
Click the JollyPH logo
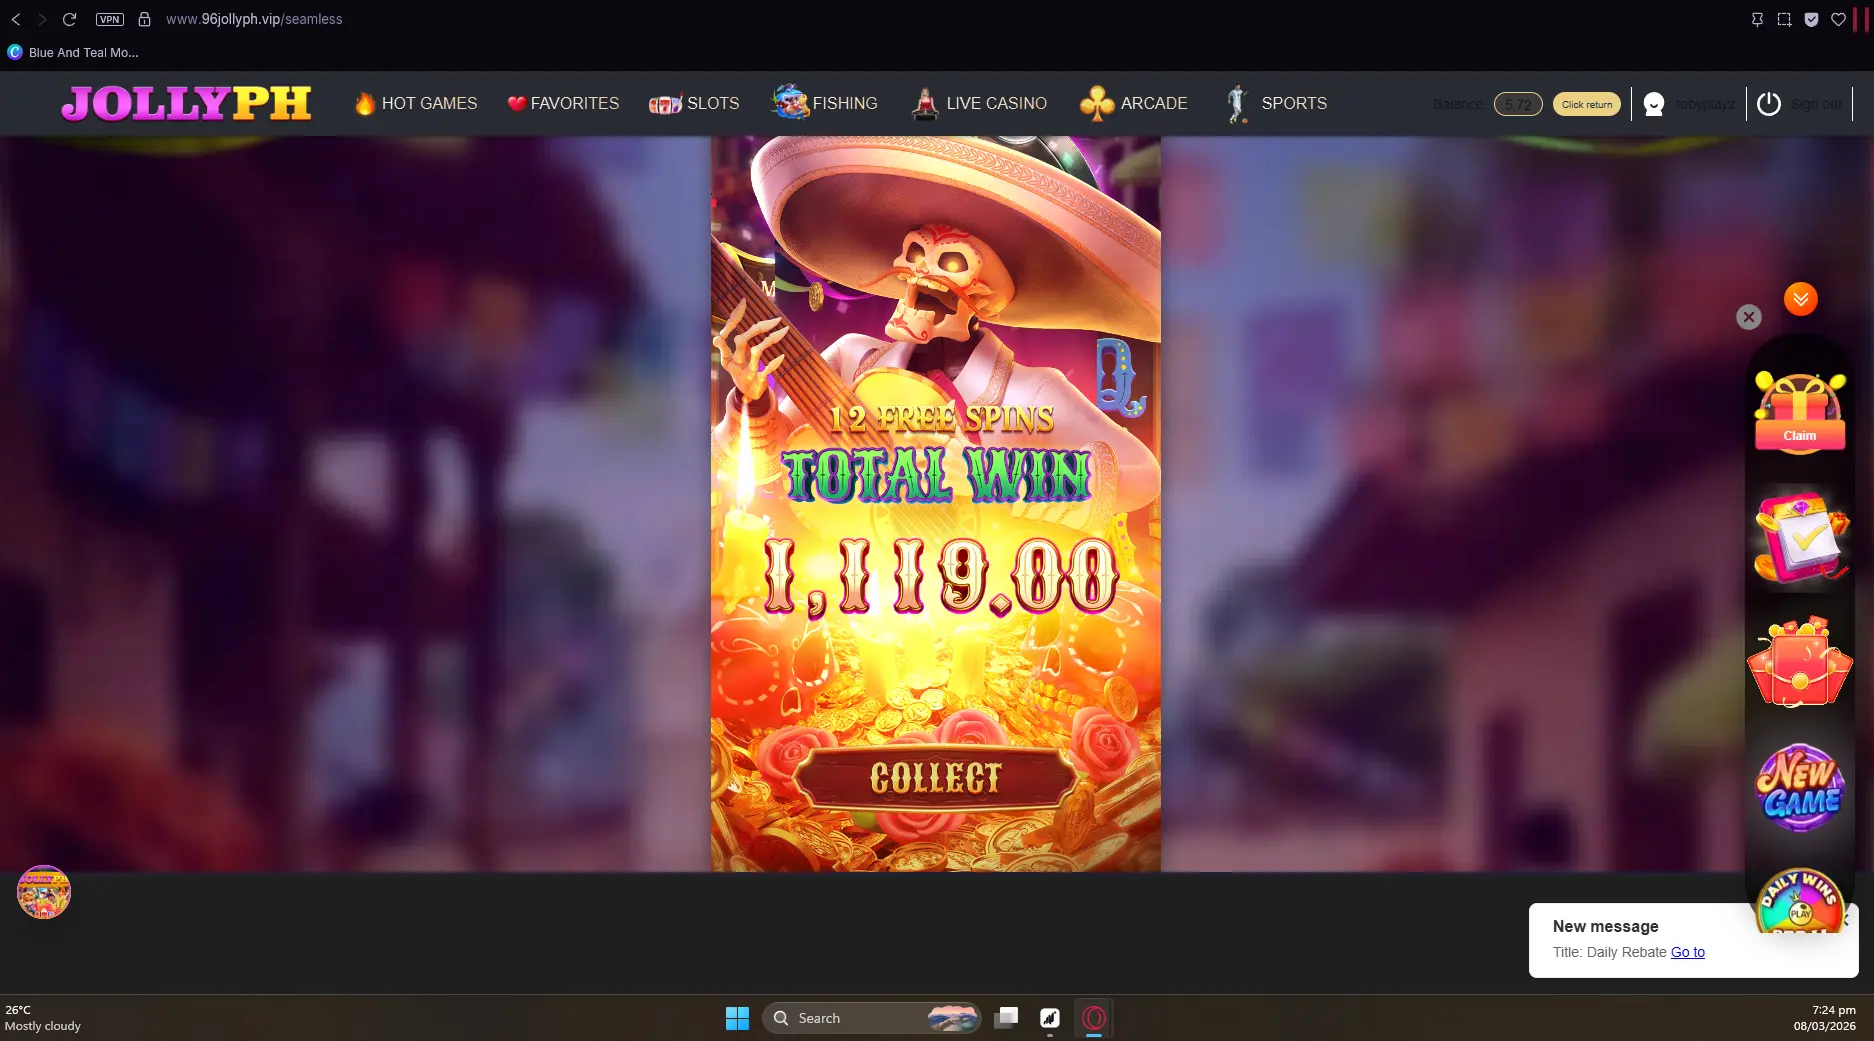coord(186,103)
